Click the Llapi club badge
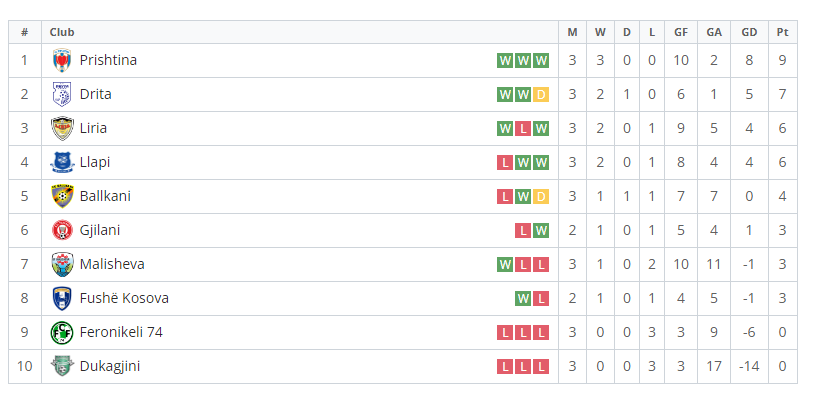Screen dimensions: 821x402 point(62,163)
